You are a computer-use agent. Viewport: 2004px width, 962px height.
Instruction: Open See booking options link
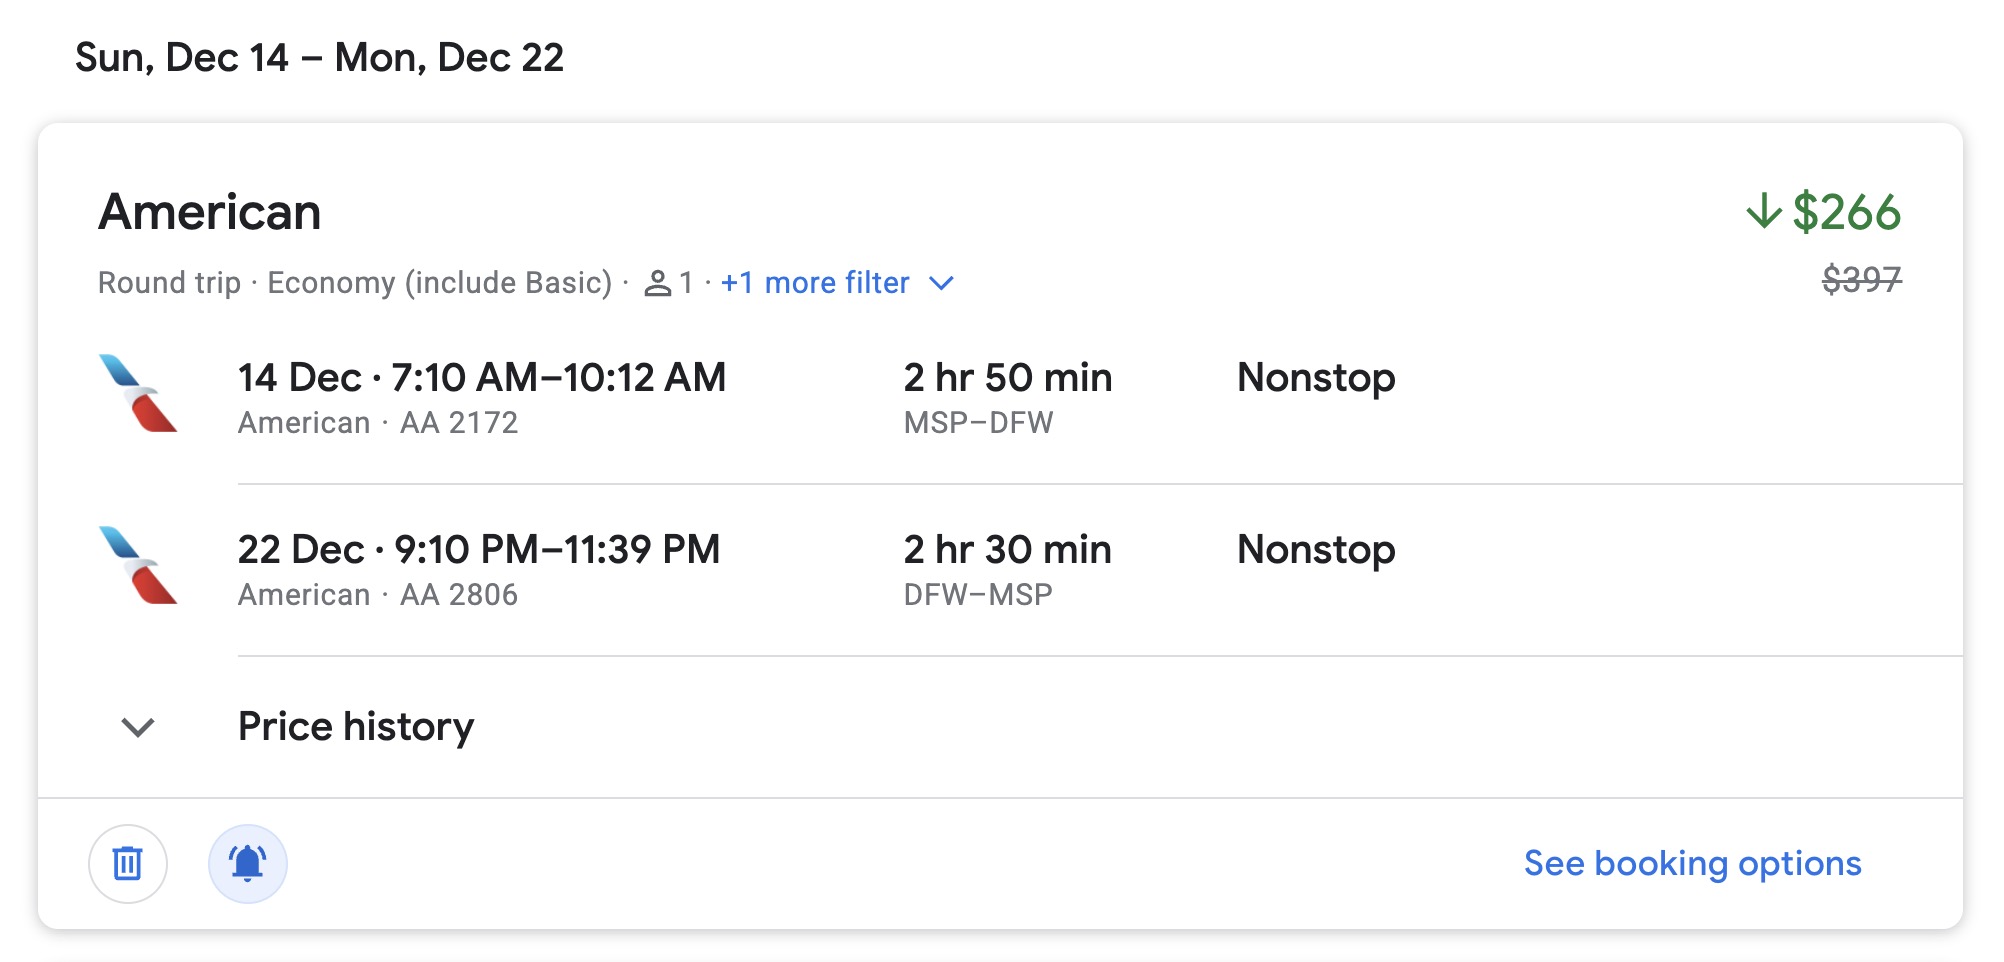(x=1692, y=864)
